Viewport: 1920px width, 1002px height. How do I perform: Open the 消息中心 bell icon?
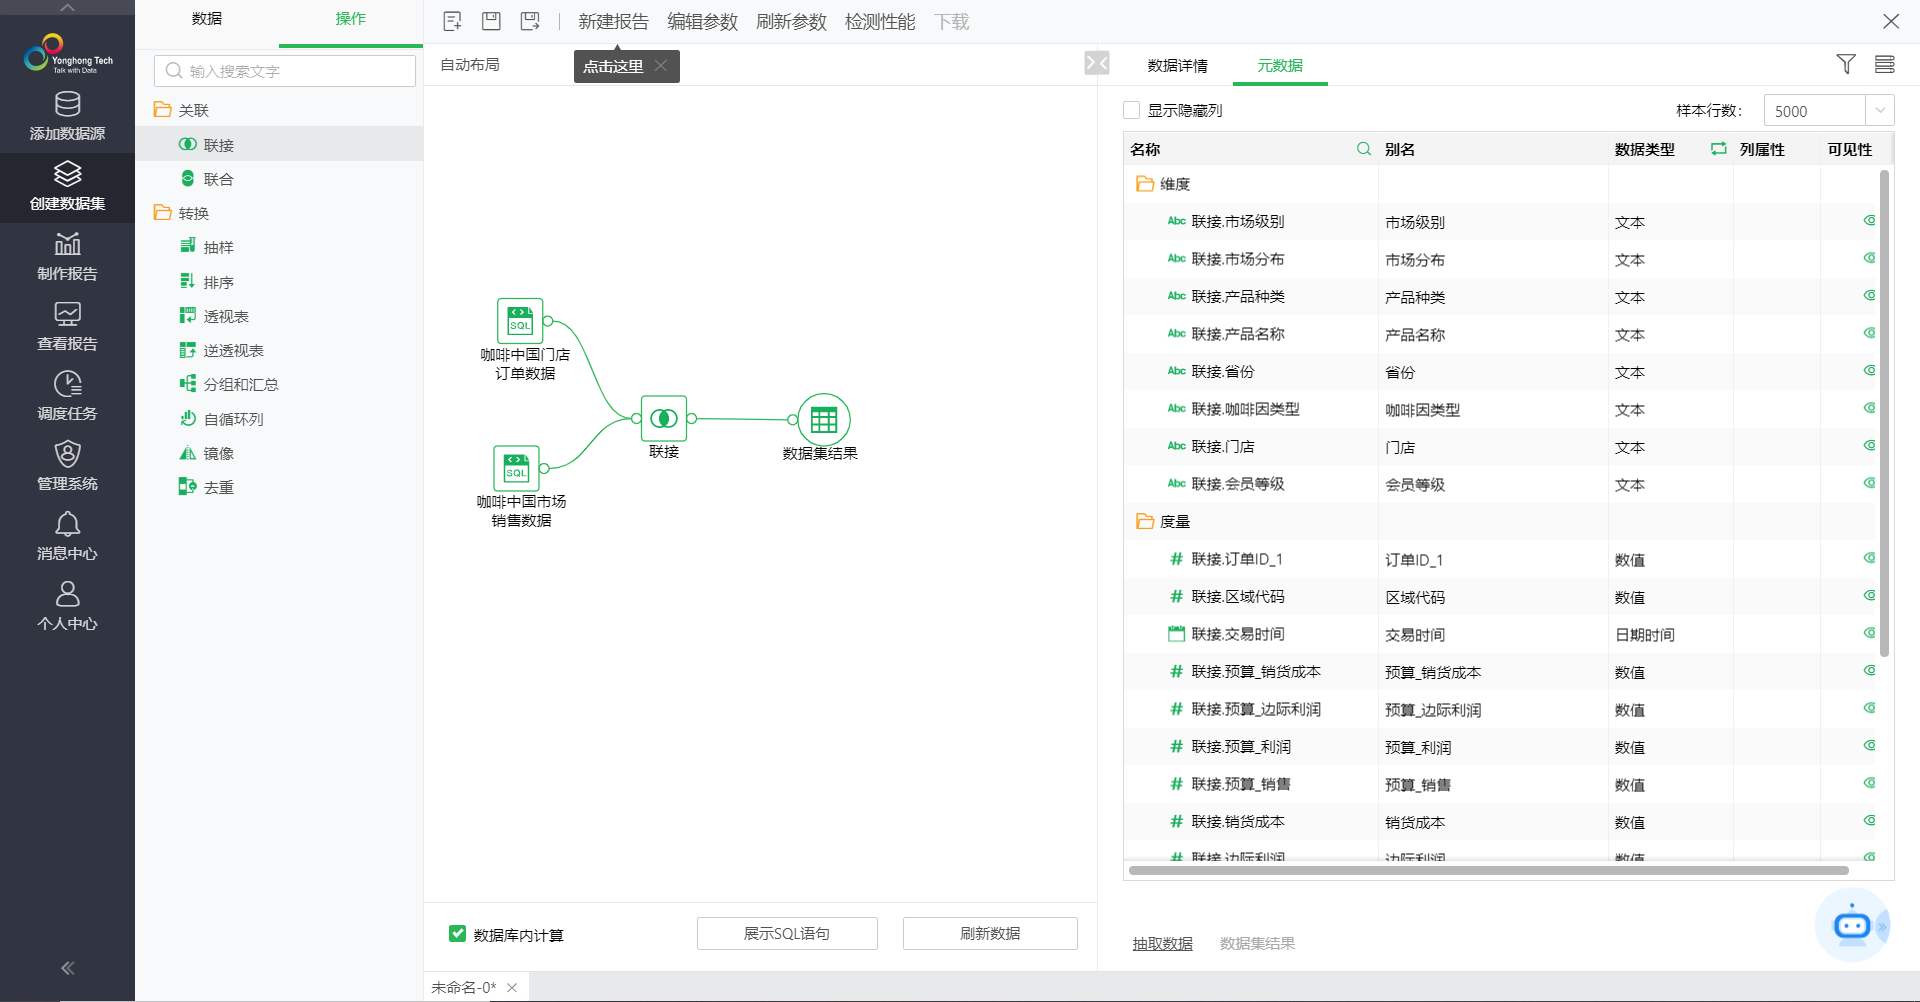[x=67, y=536]
